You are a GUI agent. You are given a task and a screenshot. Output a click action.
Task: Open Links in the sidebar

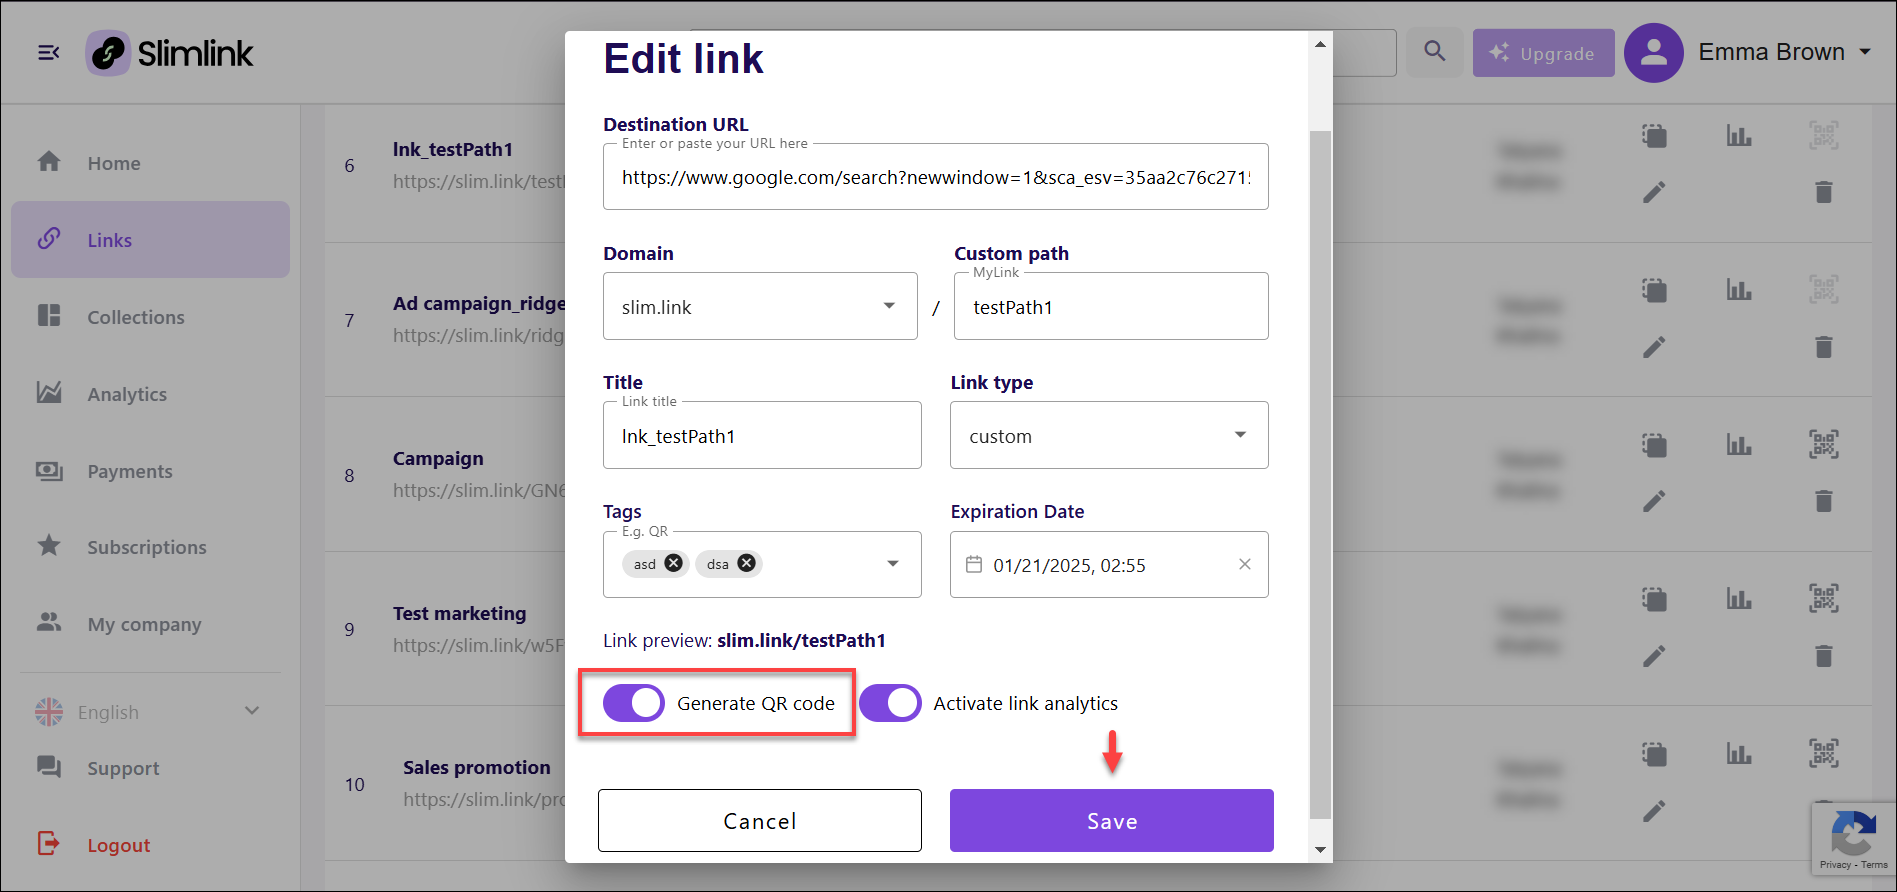[x=150, y=240]
